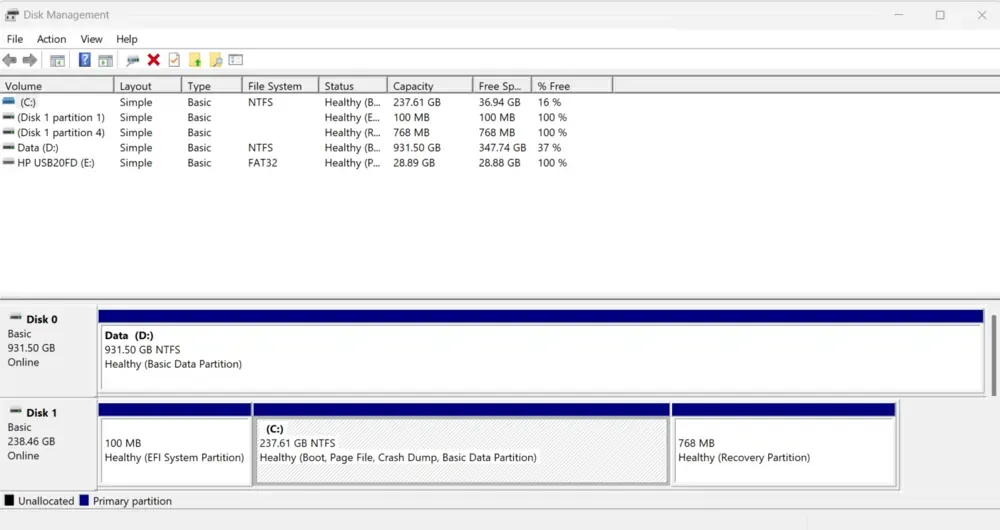This screenshot has height=530, width=1000.
Task: Click the Forward arrow toolbar icon
Action: click(x=29, y=60)
